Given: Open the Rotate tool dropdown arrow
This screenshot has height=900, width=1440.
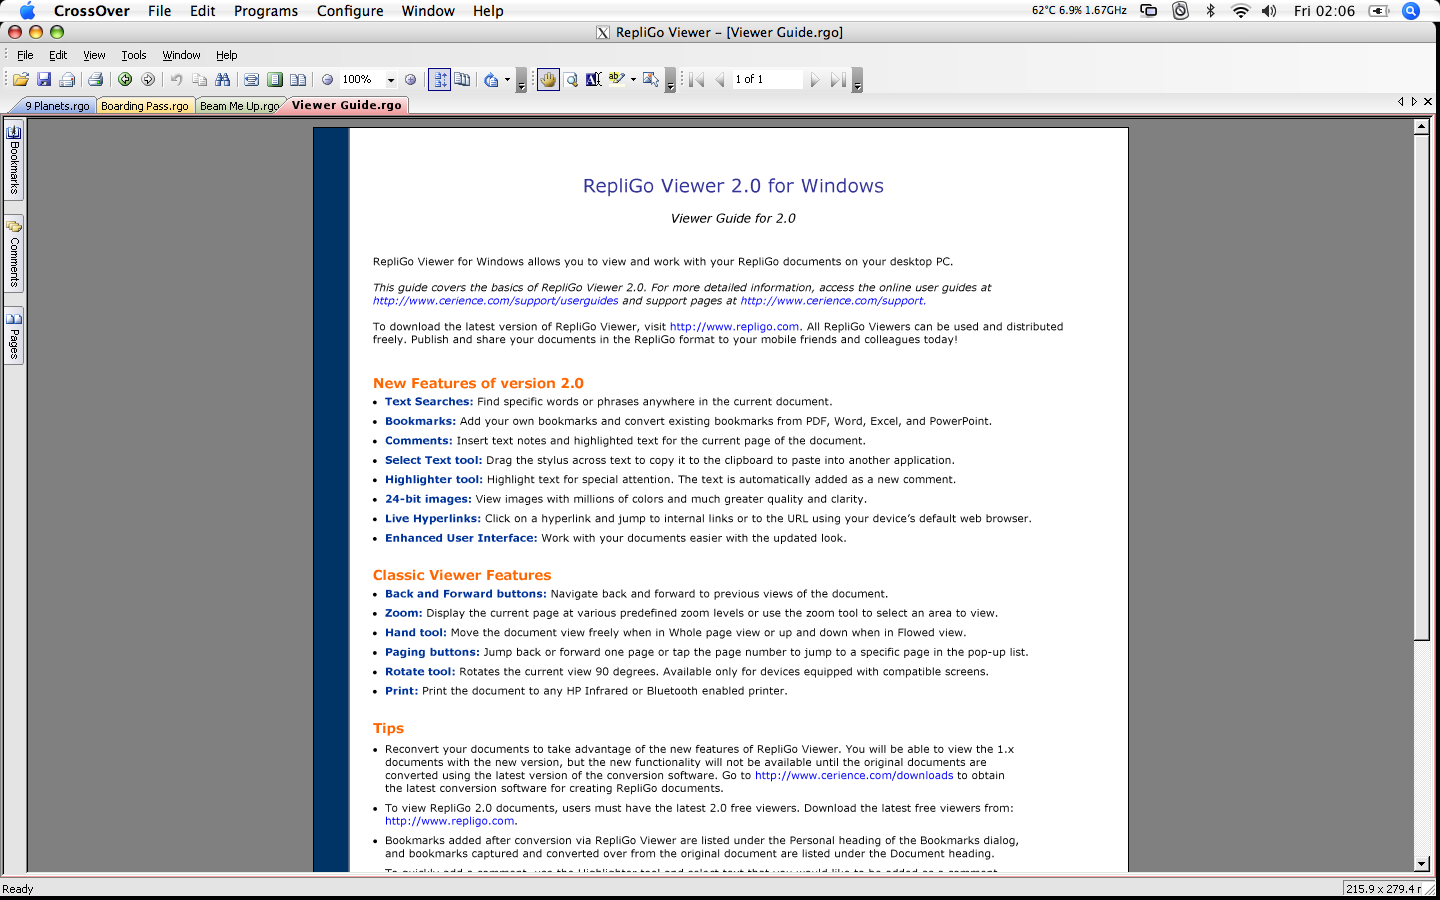Looking at the screenshot, I should point(507,79).
